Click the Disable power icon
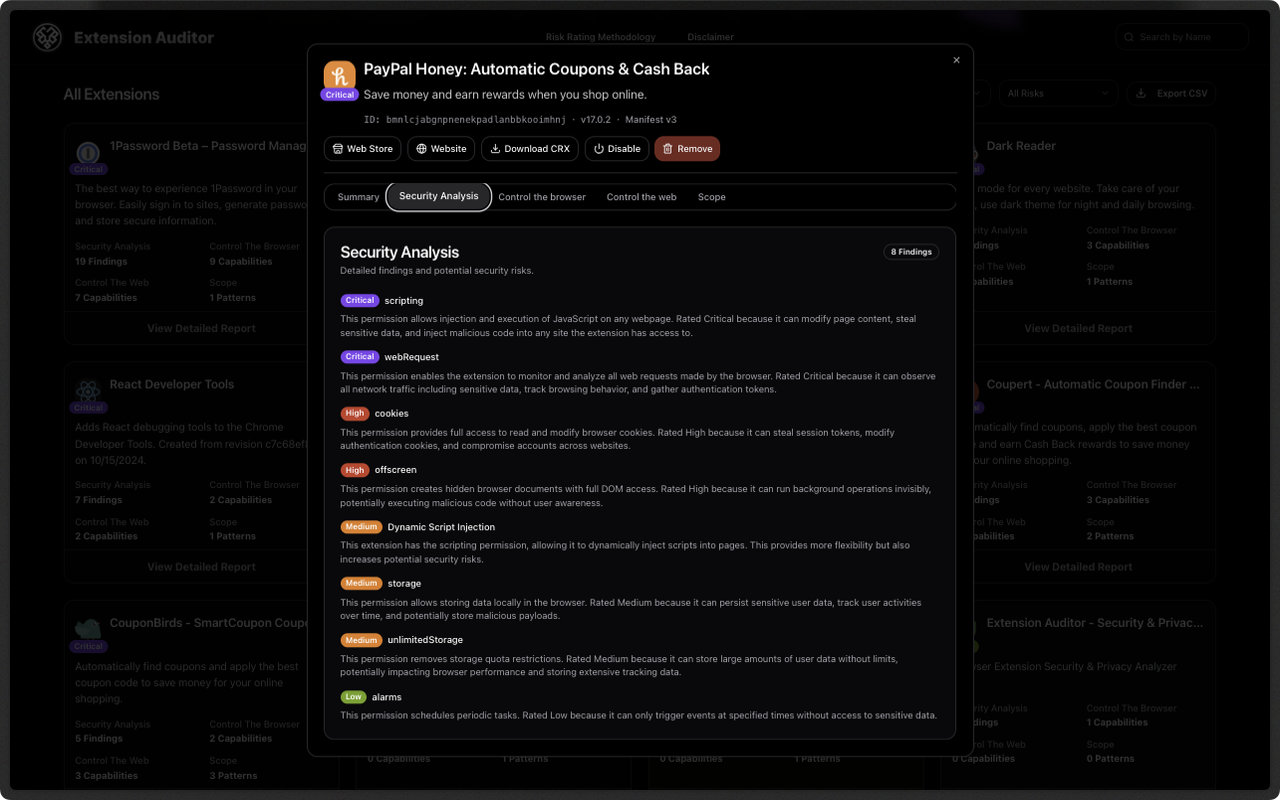The width and height of the screenshot is (1280, 800). (x=599, y=149)
